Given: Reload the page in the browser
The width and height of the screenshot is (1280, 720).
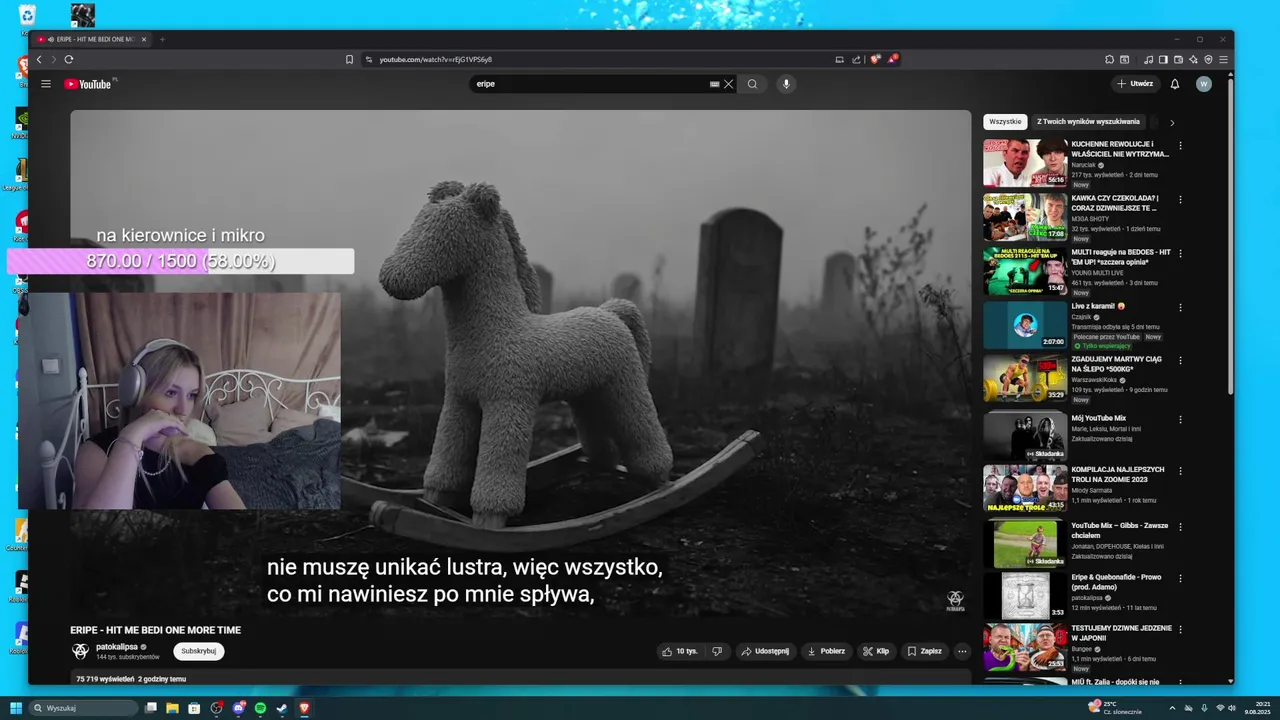Looking at the screenshot, I should pos(69,59).
